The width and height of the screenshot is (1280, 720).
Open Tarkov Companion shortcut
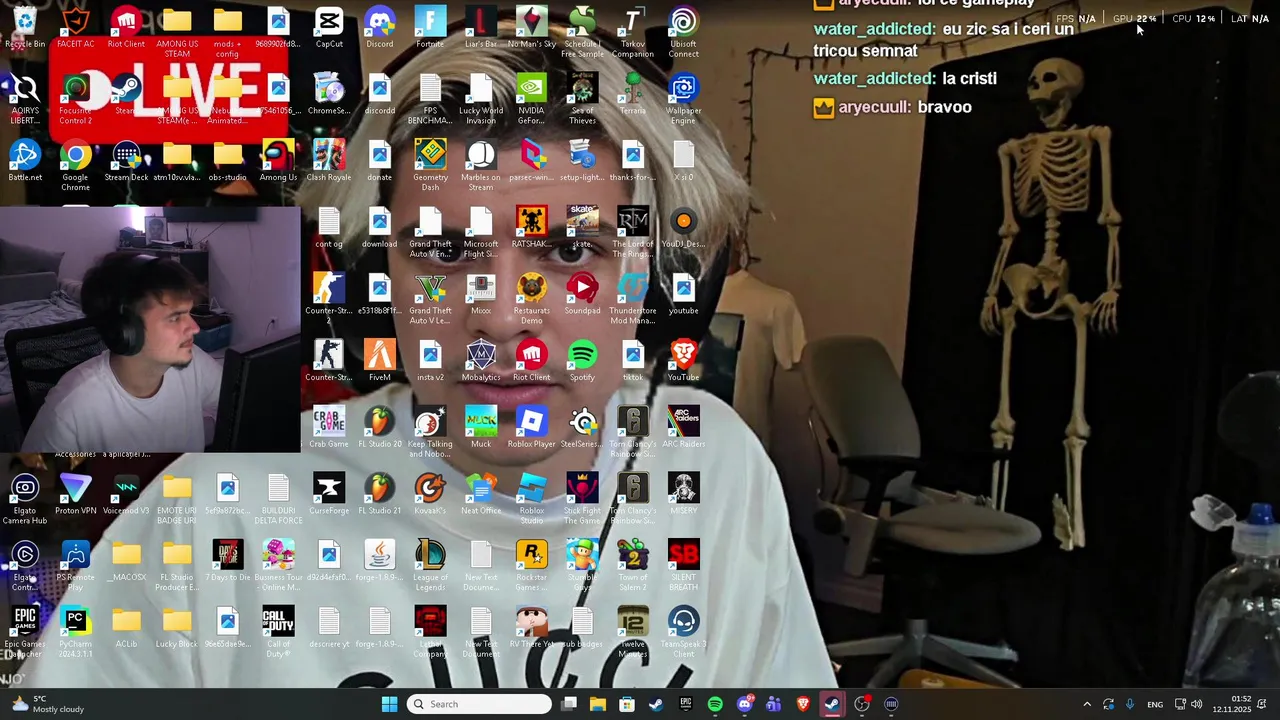tap(633, 33)
